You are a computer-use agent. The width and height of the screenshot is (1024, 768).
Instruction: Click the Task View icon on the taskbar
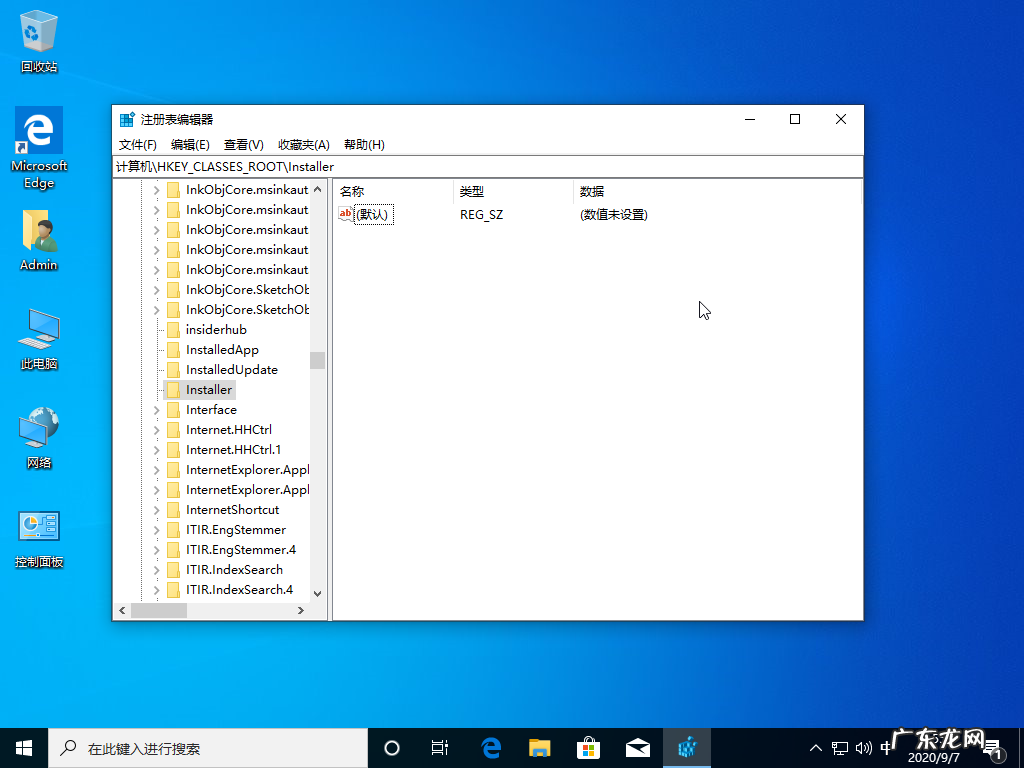(x=440, y=747)
